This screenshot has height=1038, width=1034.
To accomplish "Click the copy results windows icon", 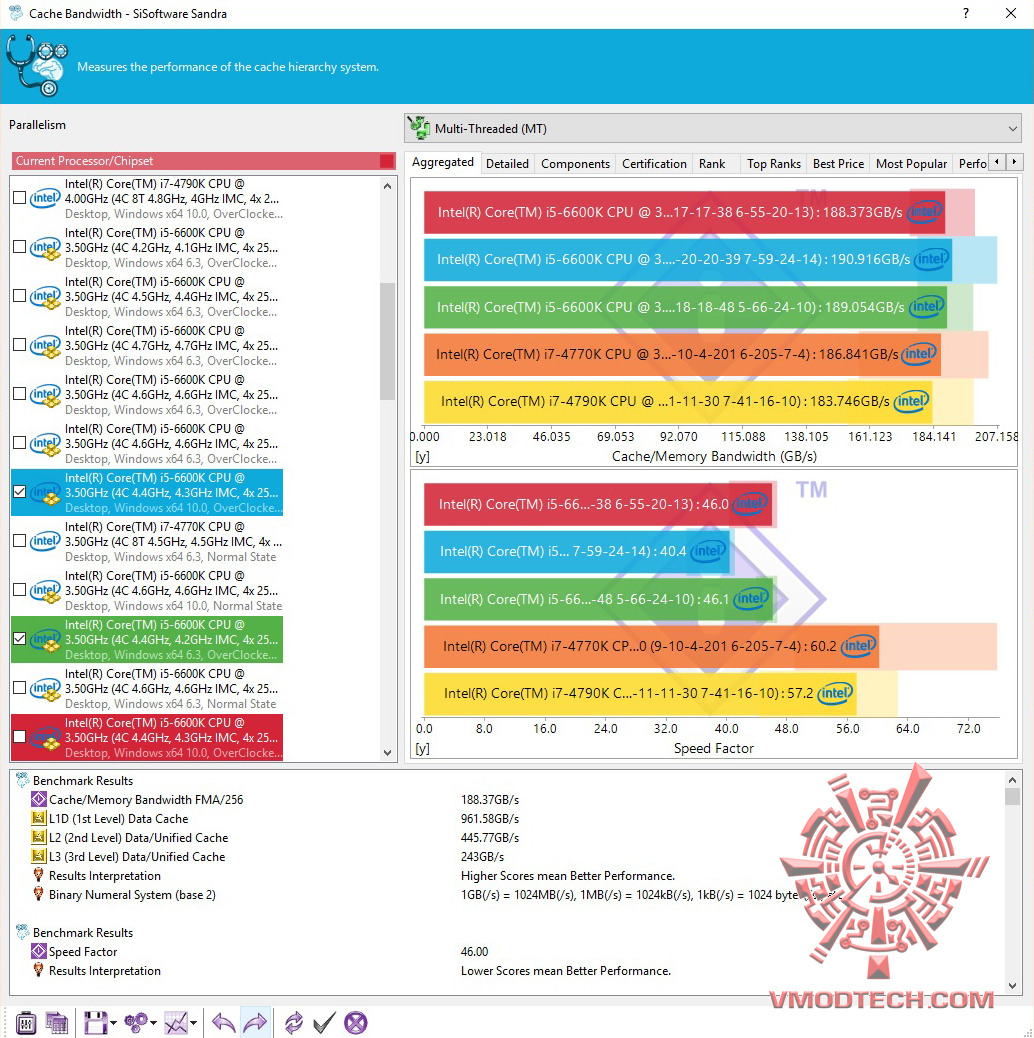I will [x=57, y=1023].
